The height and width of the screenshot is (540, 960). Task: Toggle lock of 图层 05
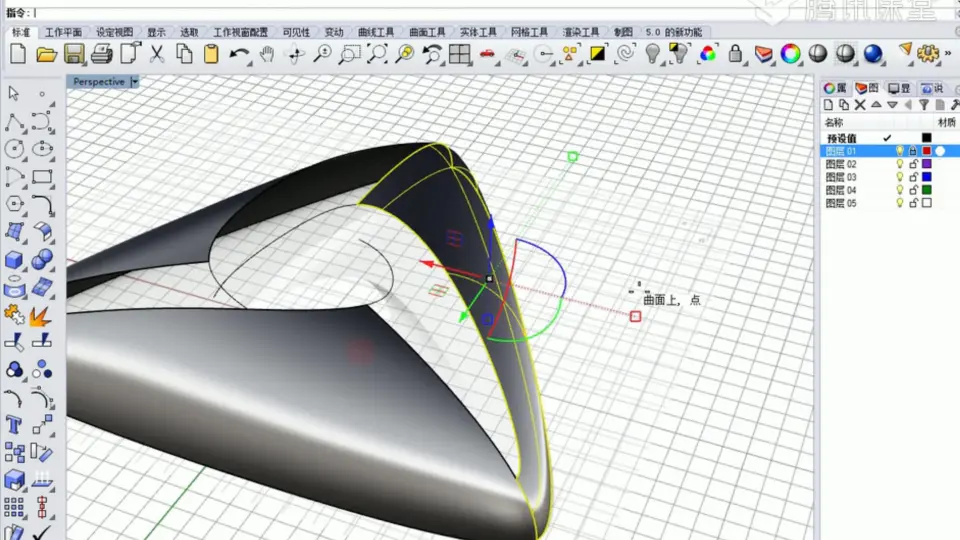point(913,203)
